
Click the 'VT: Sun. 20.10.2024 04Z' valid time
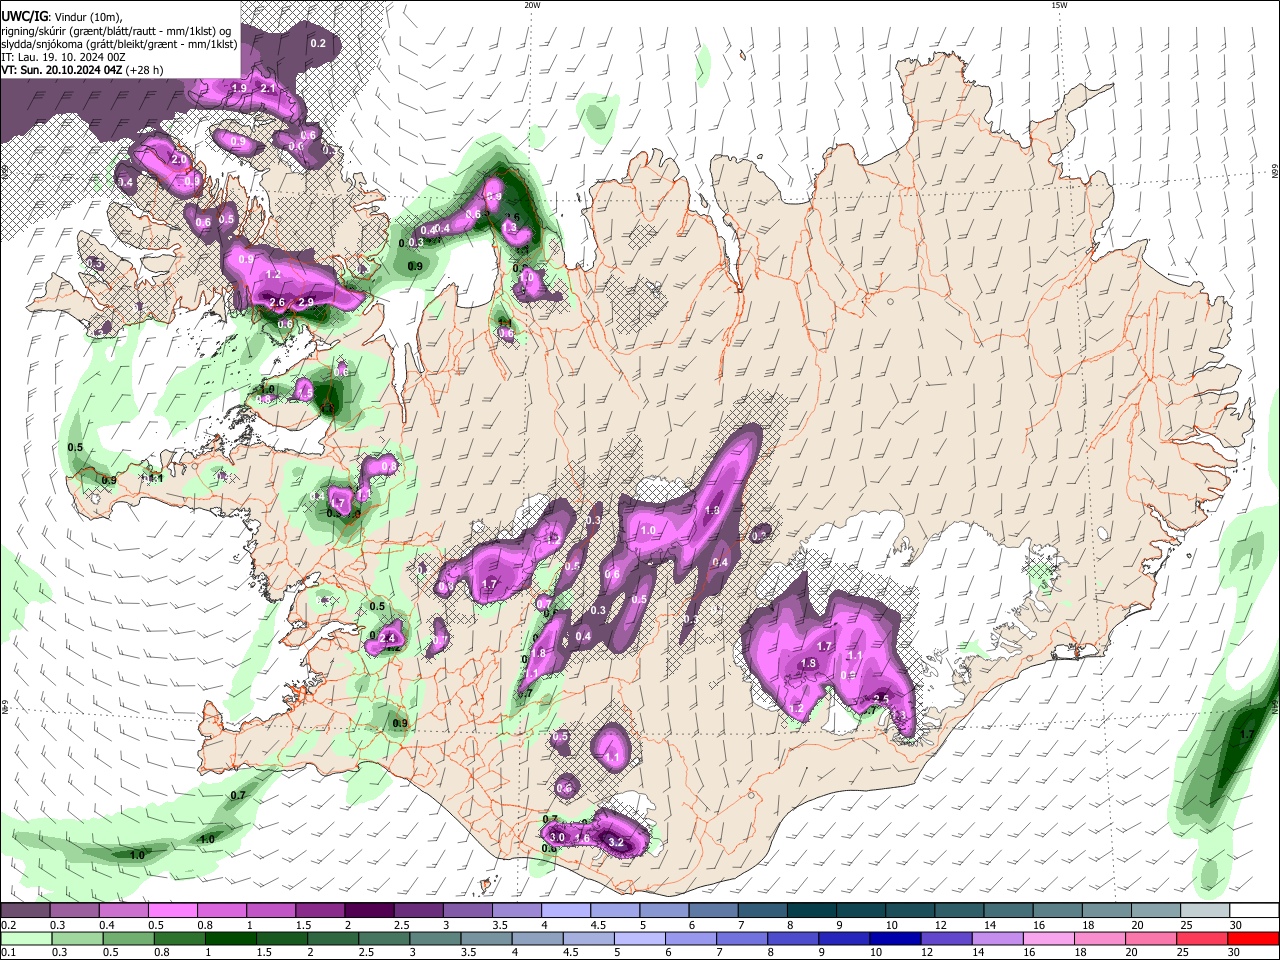point(62,70)
